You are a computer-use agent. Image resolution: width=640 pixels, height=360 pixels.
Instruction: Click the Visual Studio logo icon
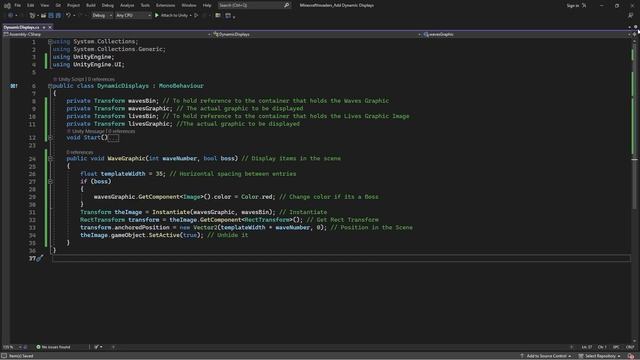7,6
